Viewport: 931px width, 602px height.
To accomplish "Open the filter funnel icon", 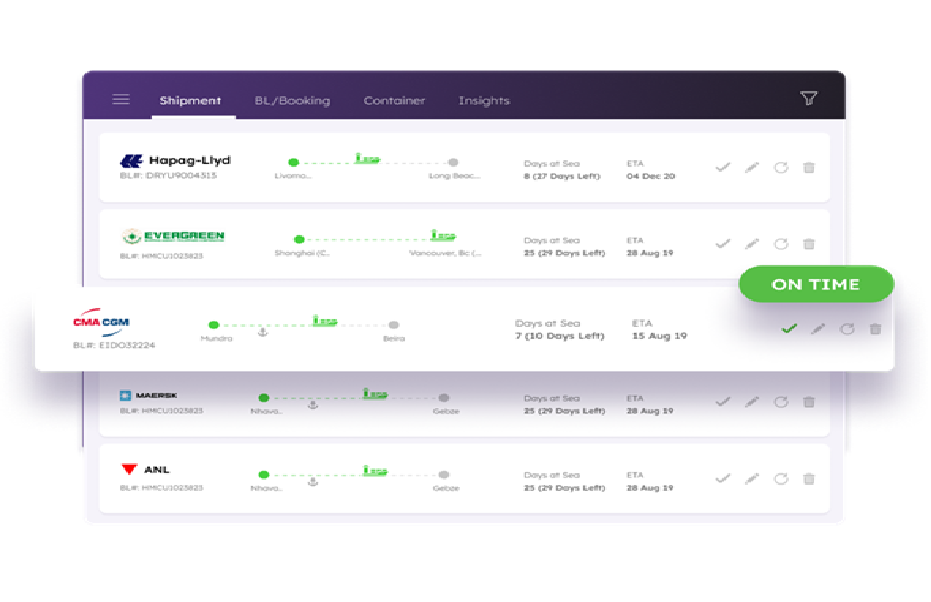I will coord(809,98).
